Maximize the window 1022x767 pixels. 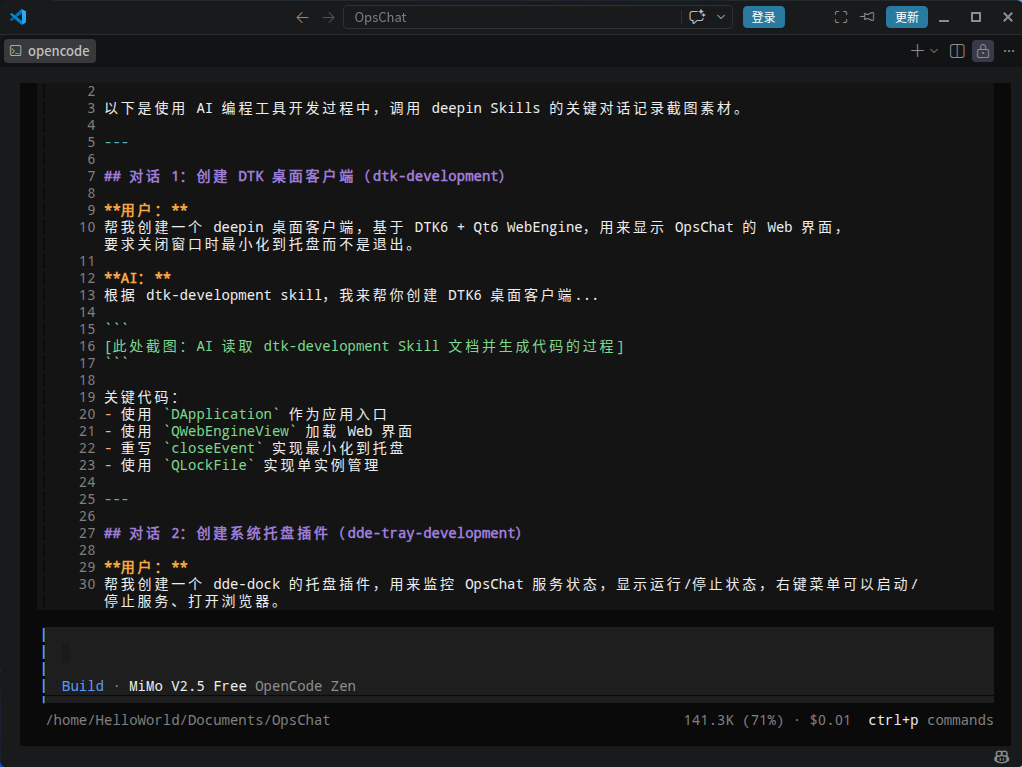click(976, 18)
